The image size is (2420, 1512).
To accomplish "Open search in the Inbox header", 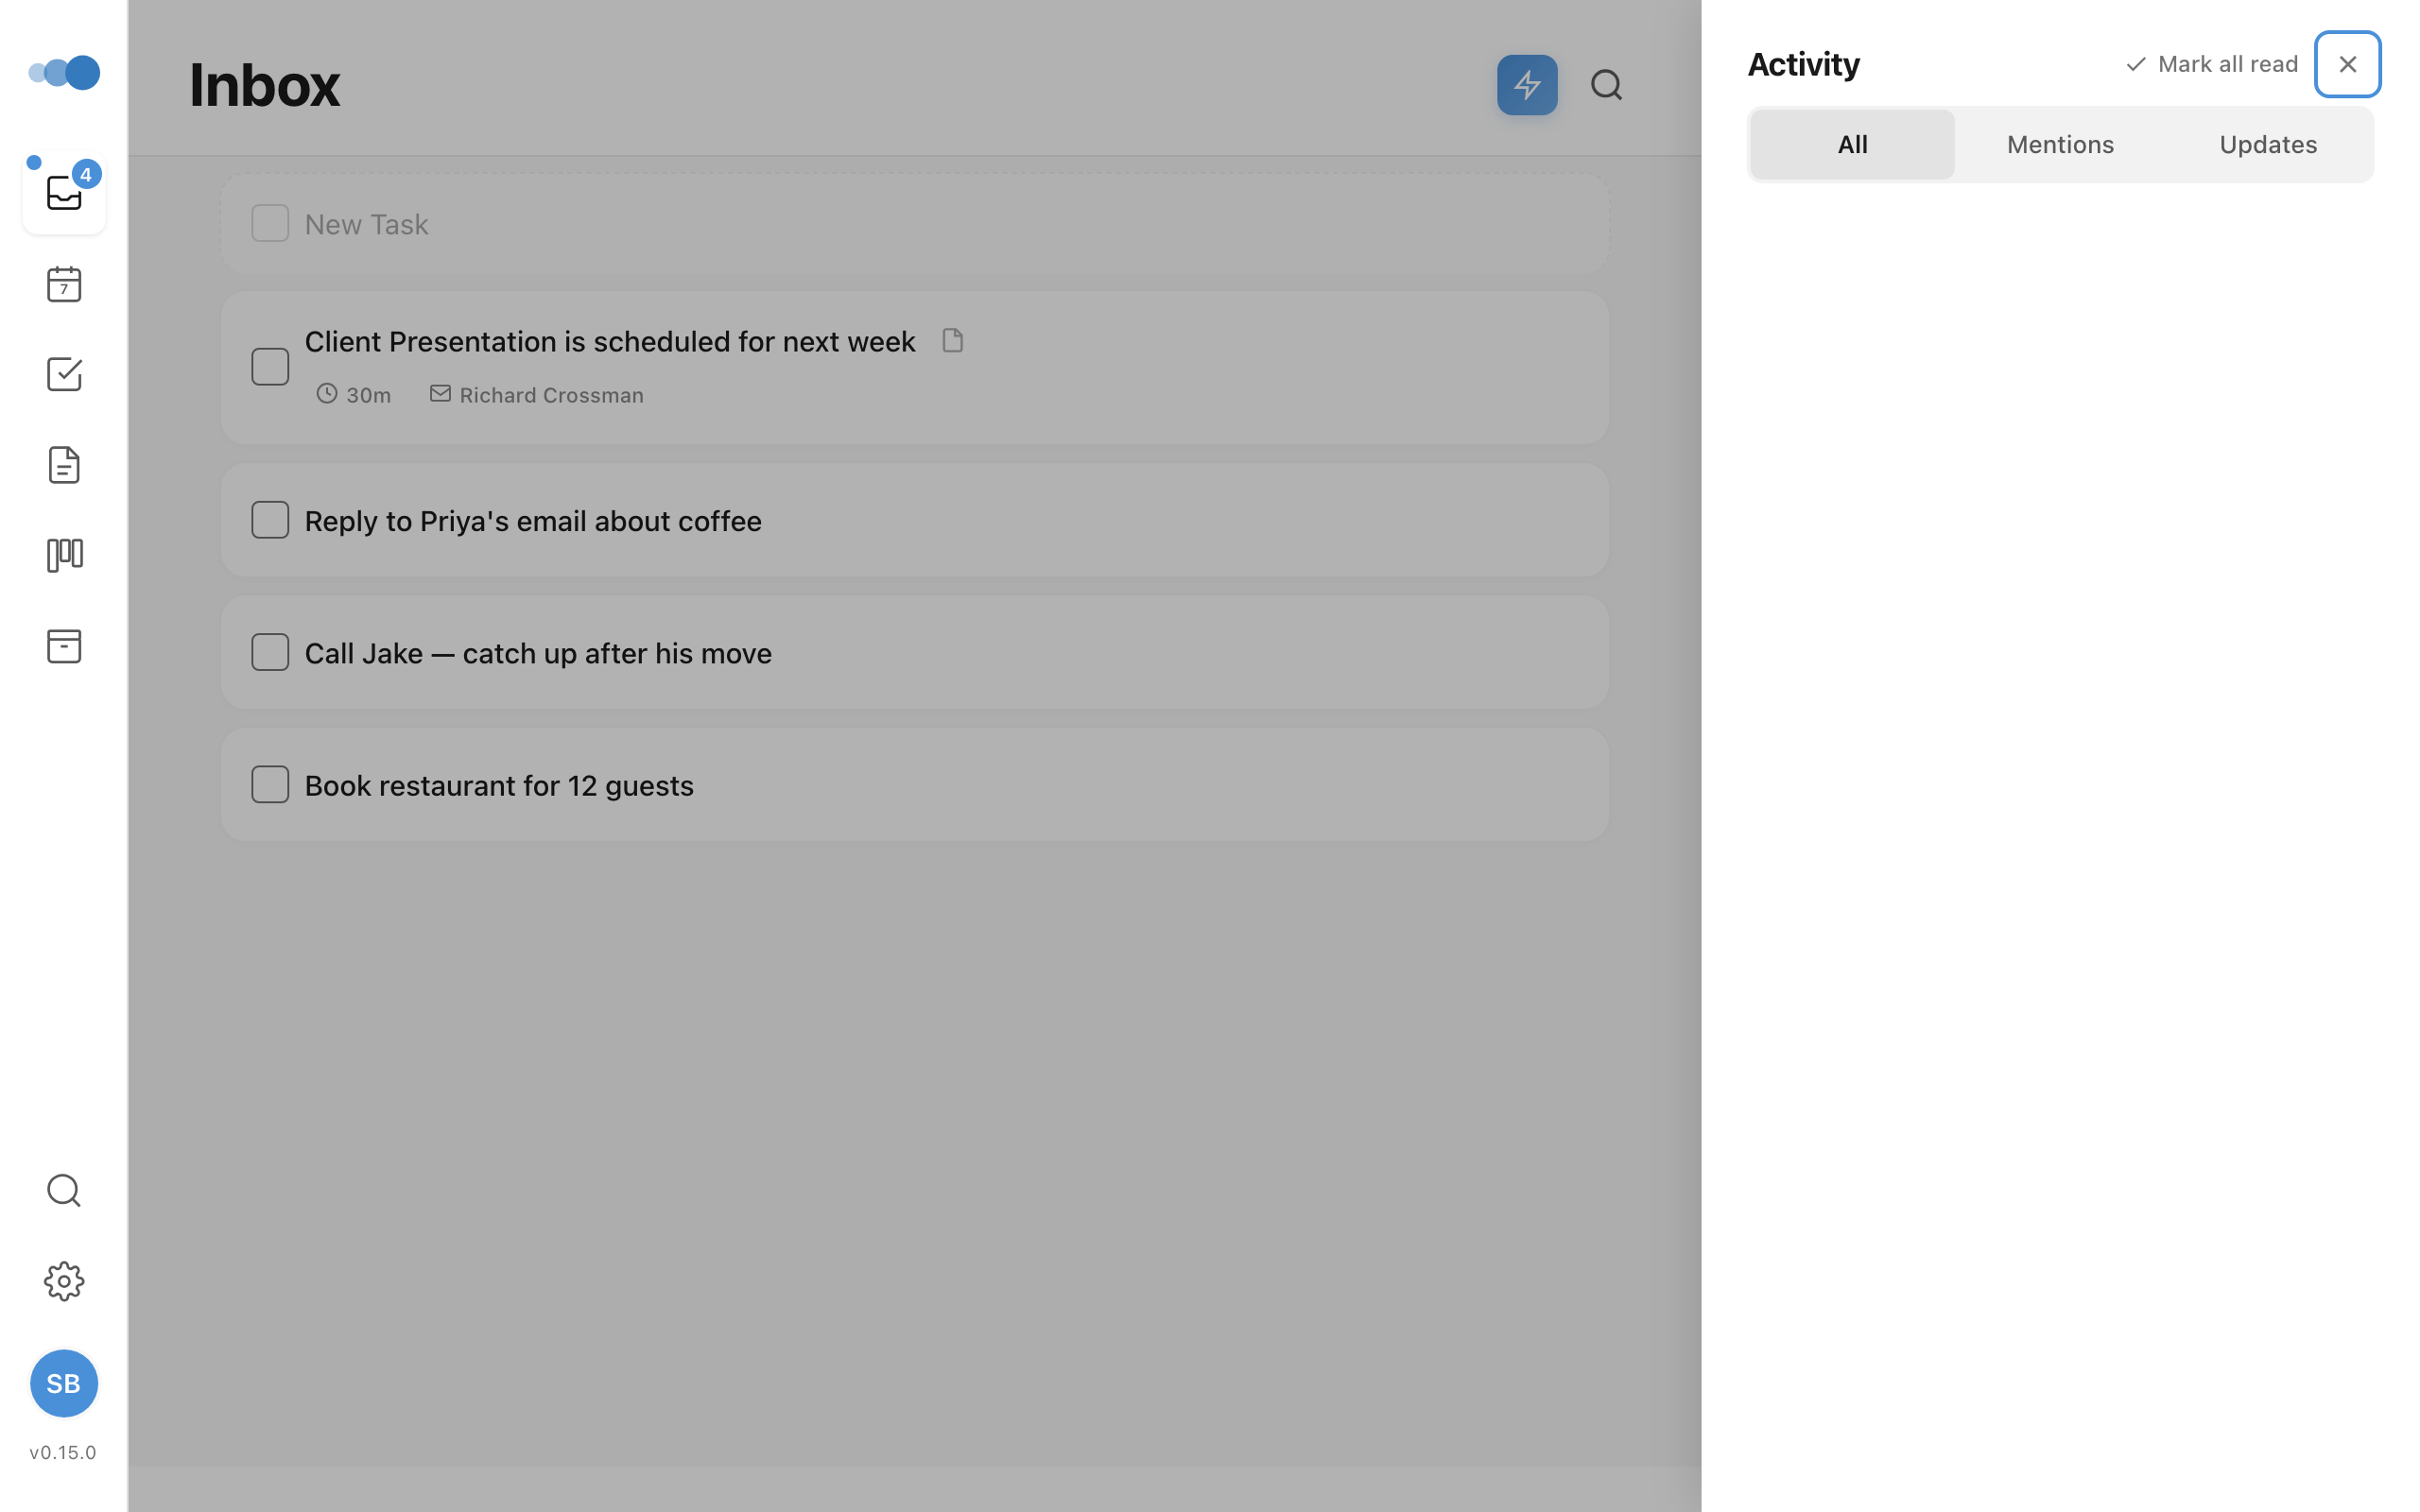I will (1604, 85).
